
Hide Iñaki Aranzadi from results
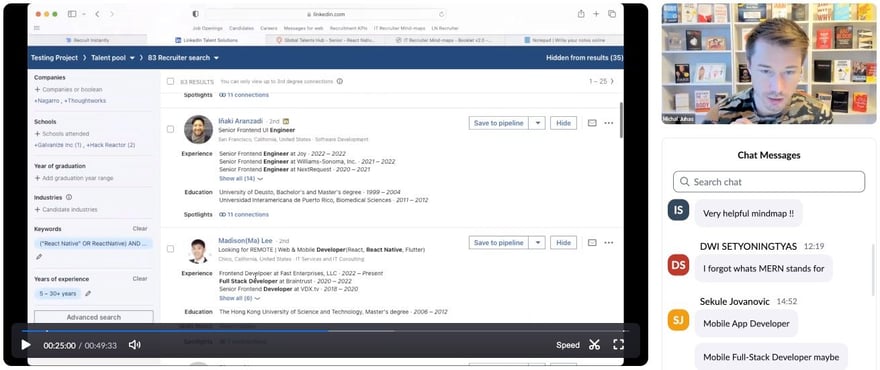pos(563,123)
